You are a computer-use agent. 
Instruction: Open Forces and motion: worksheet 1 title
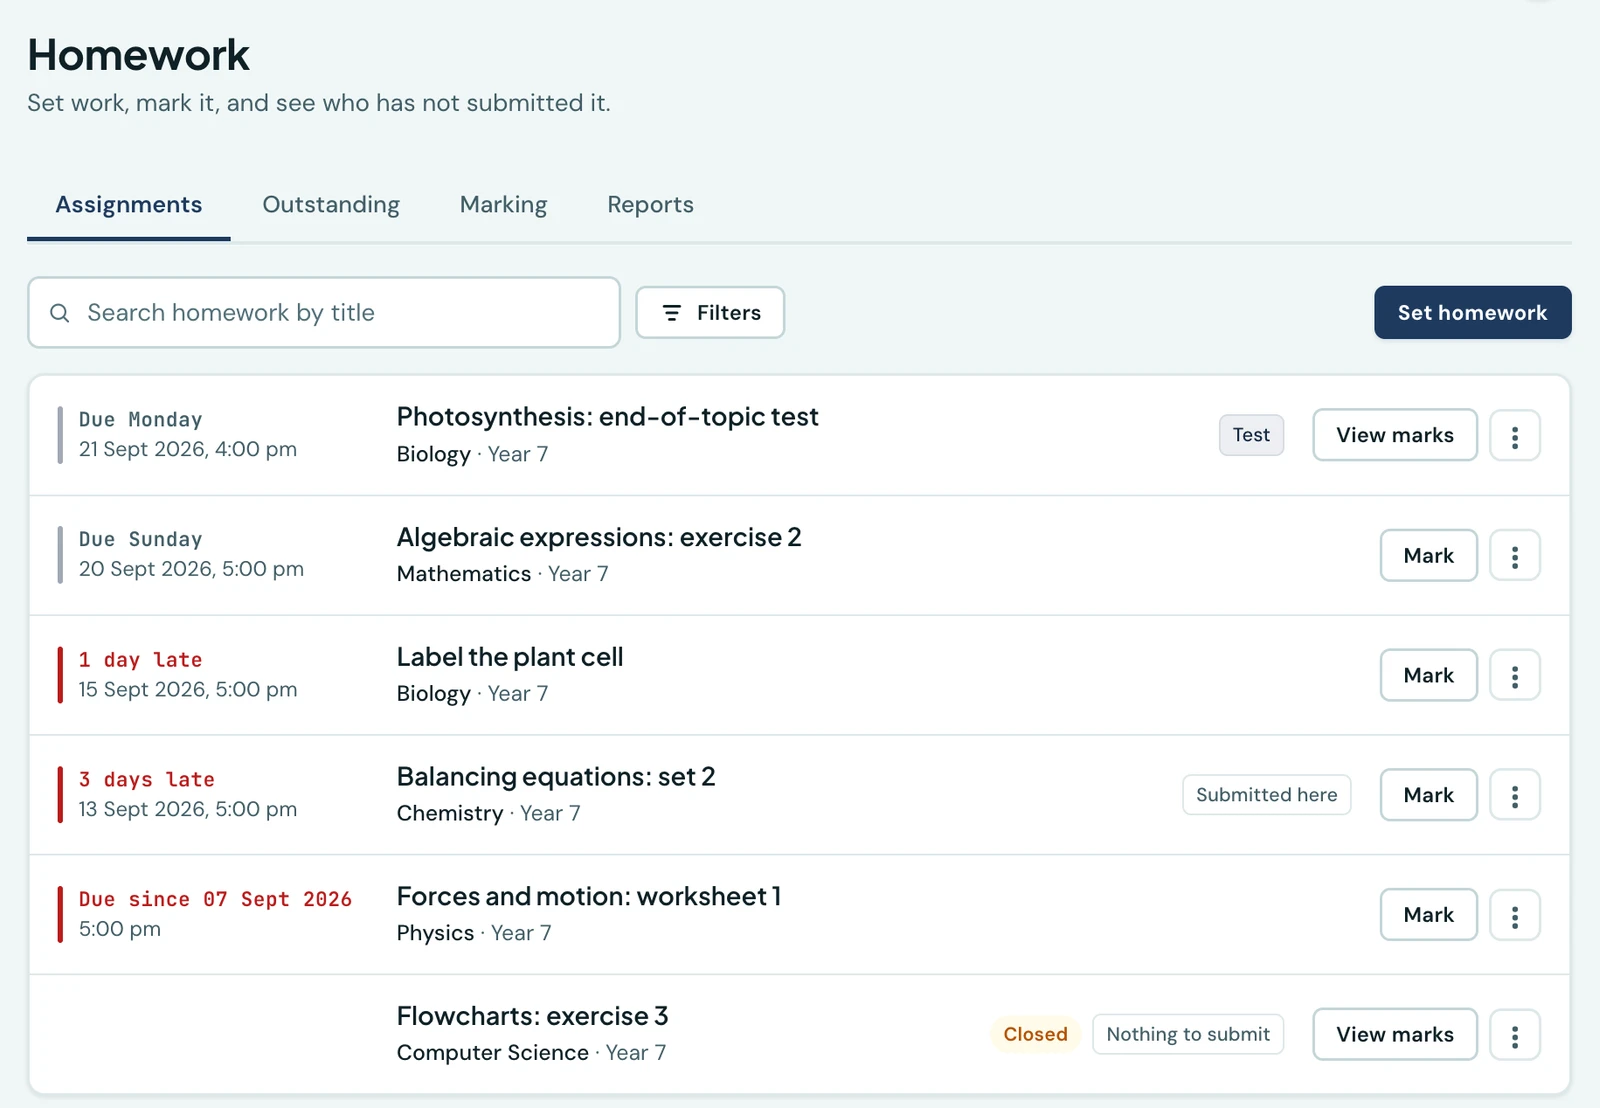click(588, 897)
